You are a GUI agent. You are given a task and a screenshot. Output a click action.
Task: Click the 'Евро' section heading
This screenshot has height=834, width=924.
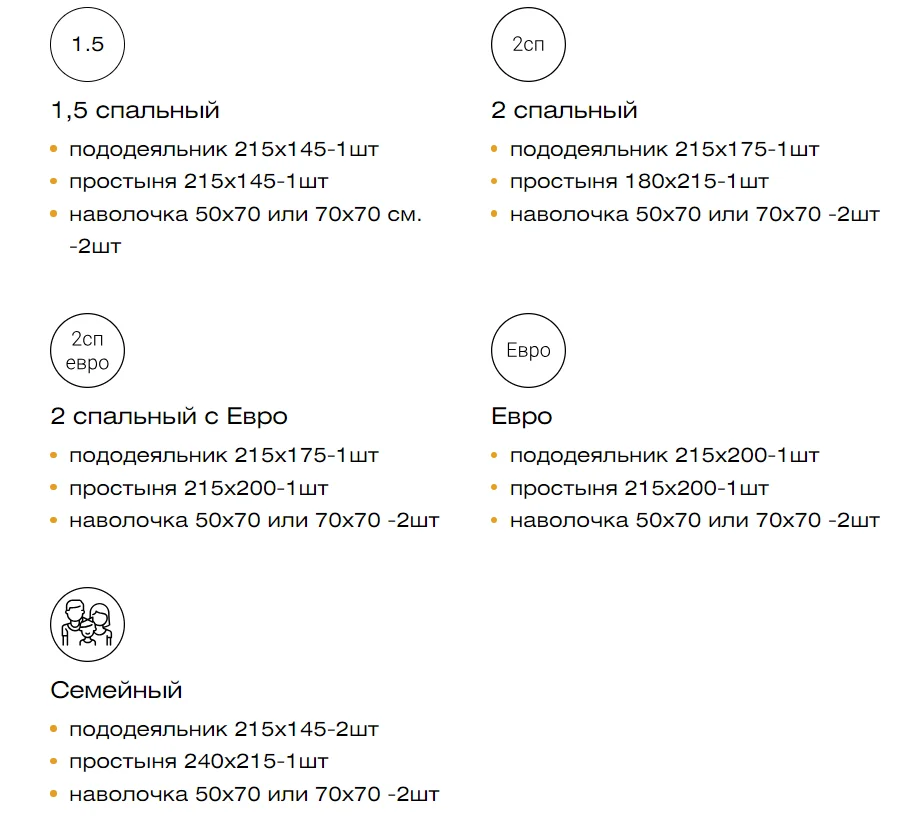(522, 416)
